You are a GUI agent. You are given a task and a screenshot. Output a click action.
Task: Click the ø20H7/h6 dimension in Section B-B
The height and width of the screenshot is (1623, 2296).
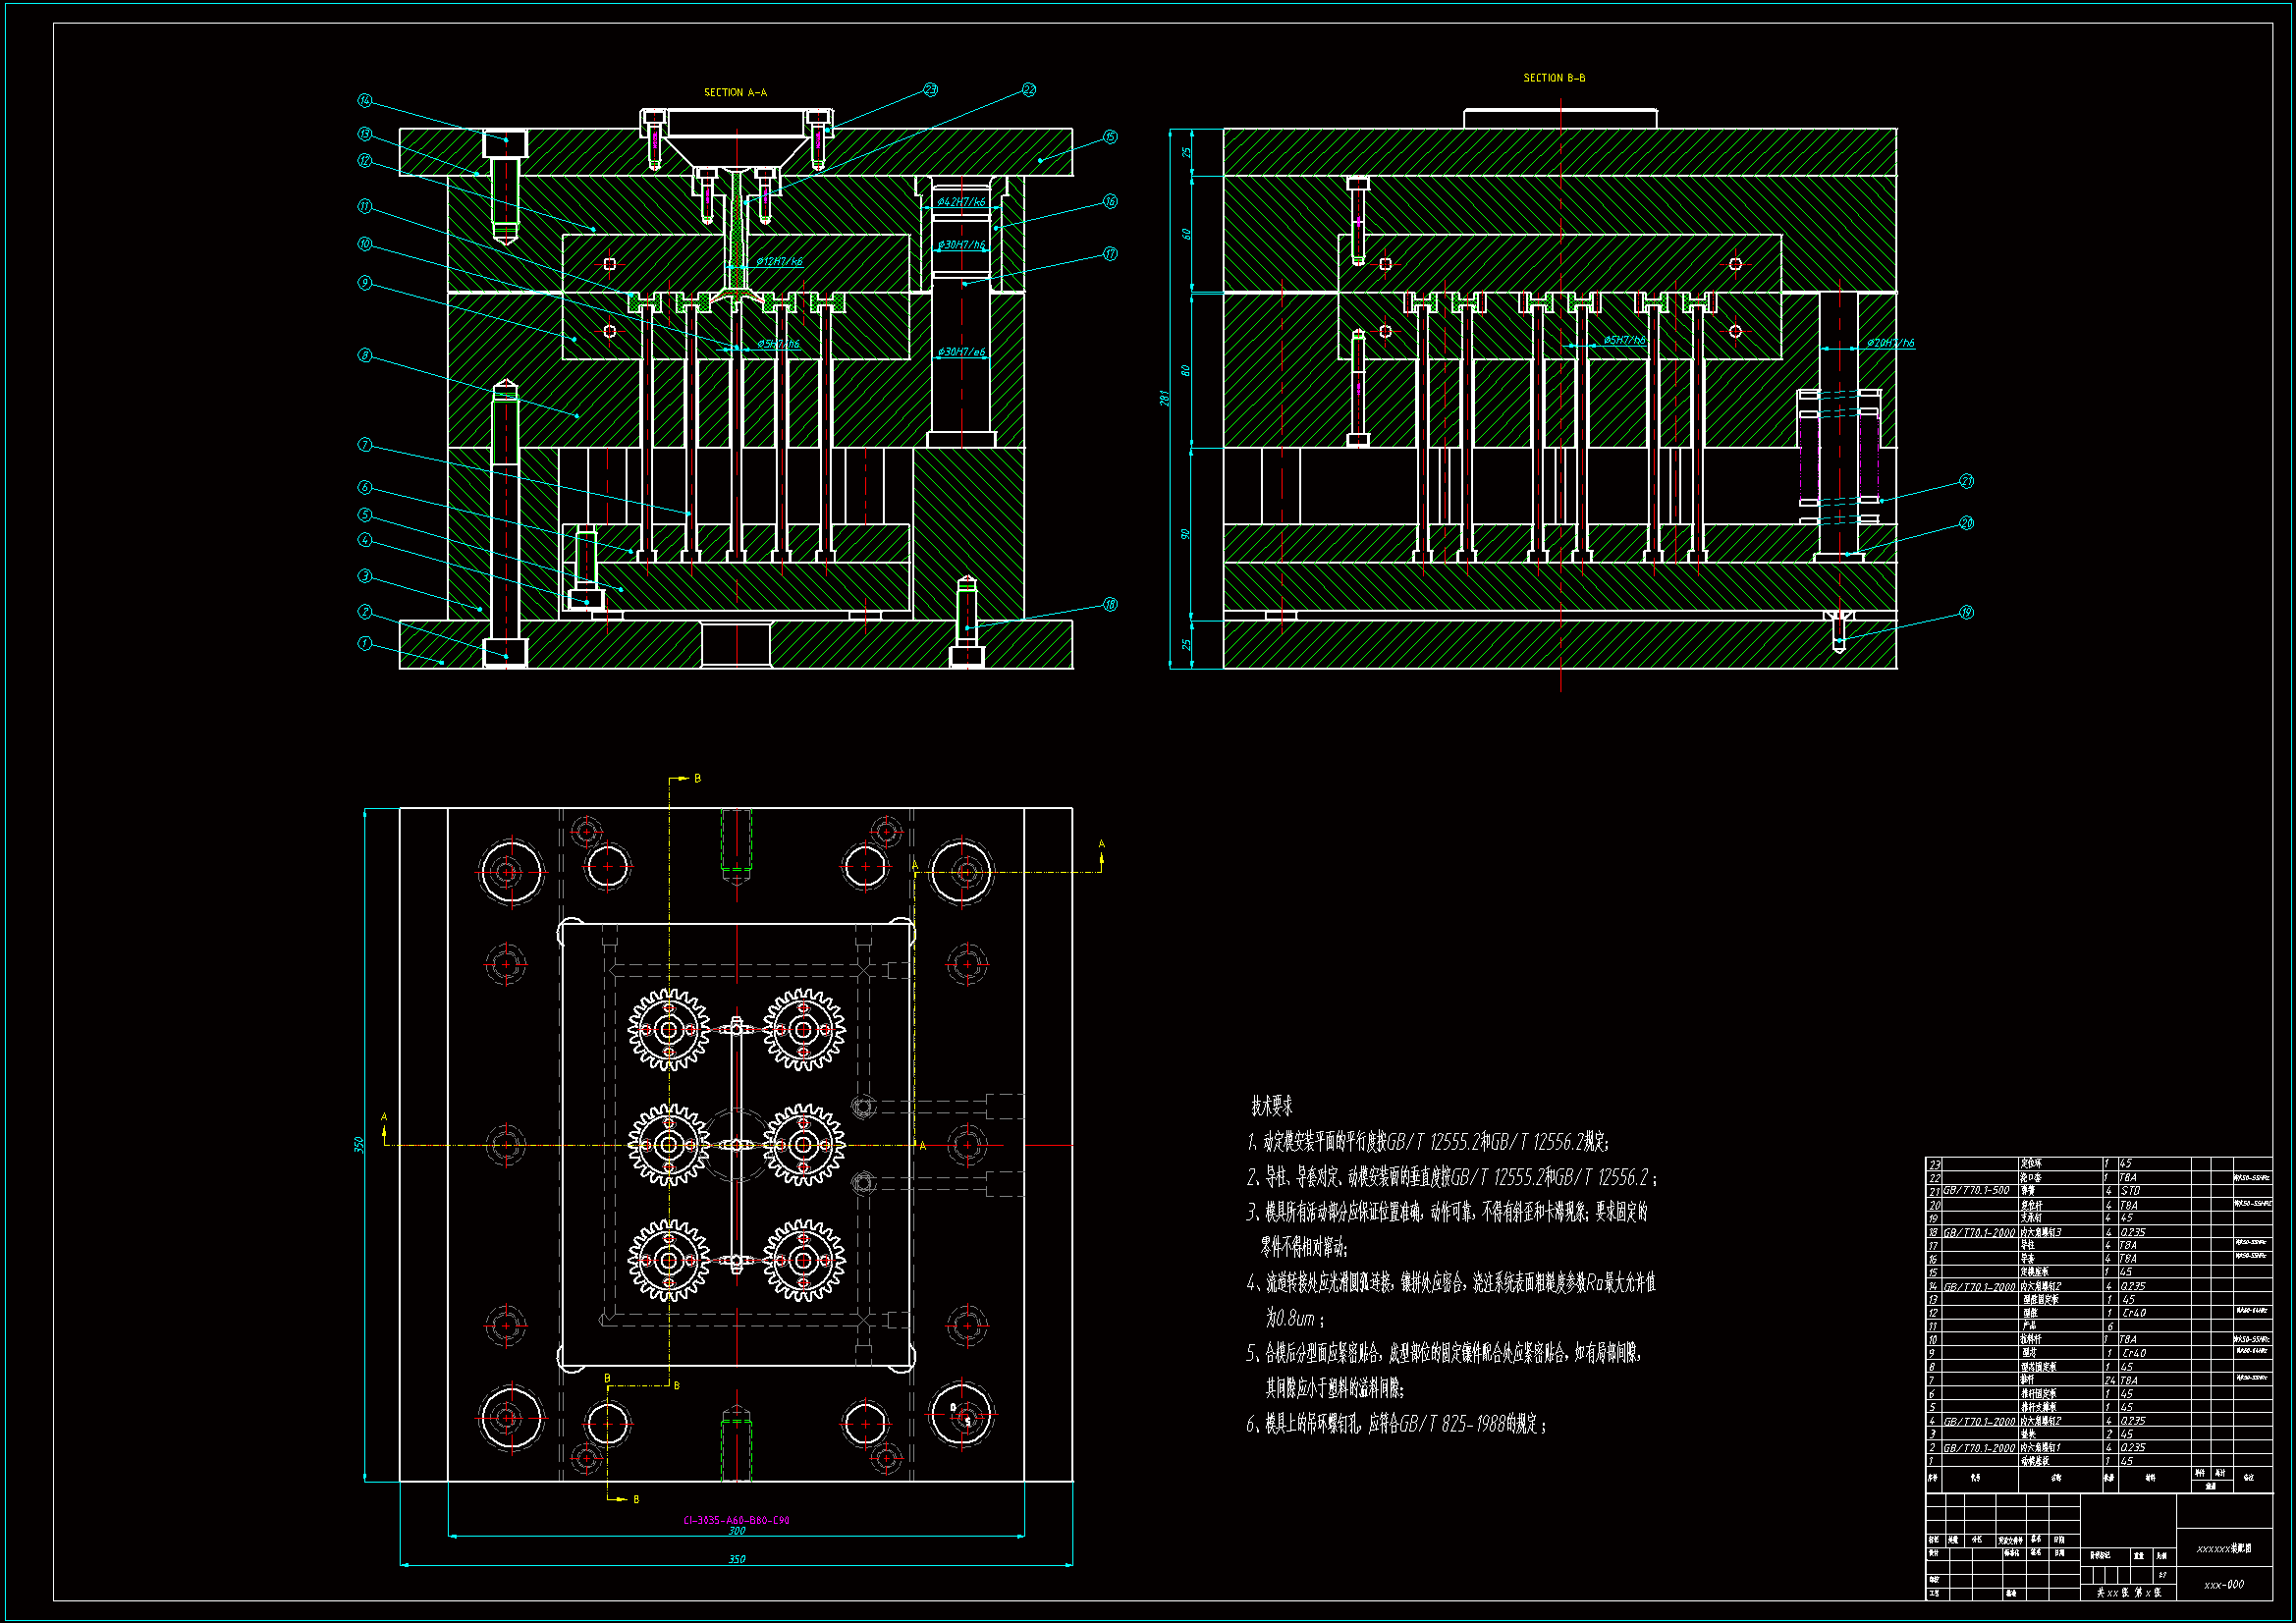[1890, 343]
